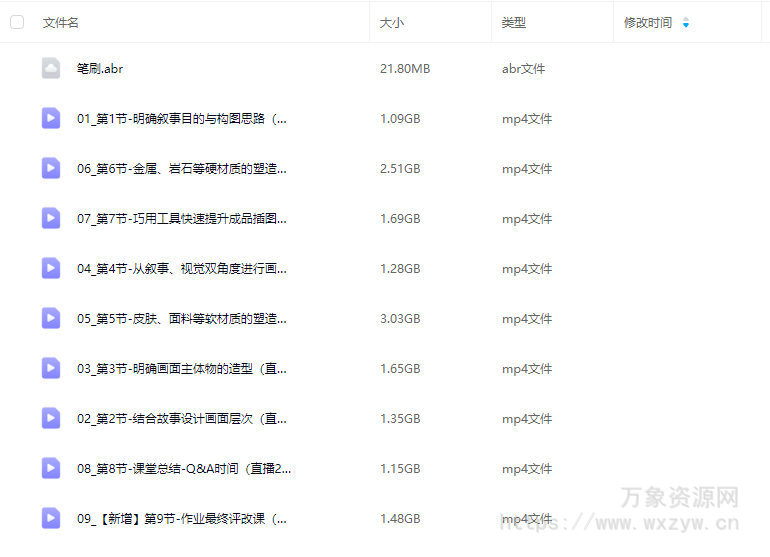The width and height of the screenshot is (770, 557).
Task: Toggle the select-all checkbox in header
Action: click(17, 22)
